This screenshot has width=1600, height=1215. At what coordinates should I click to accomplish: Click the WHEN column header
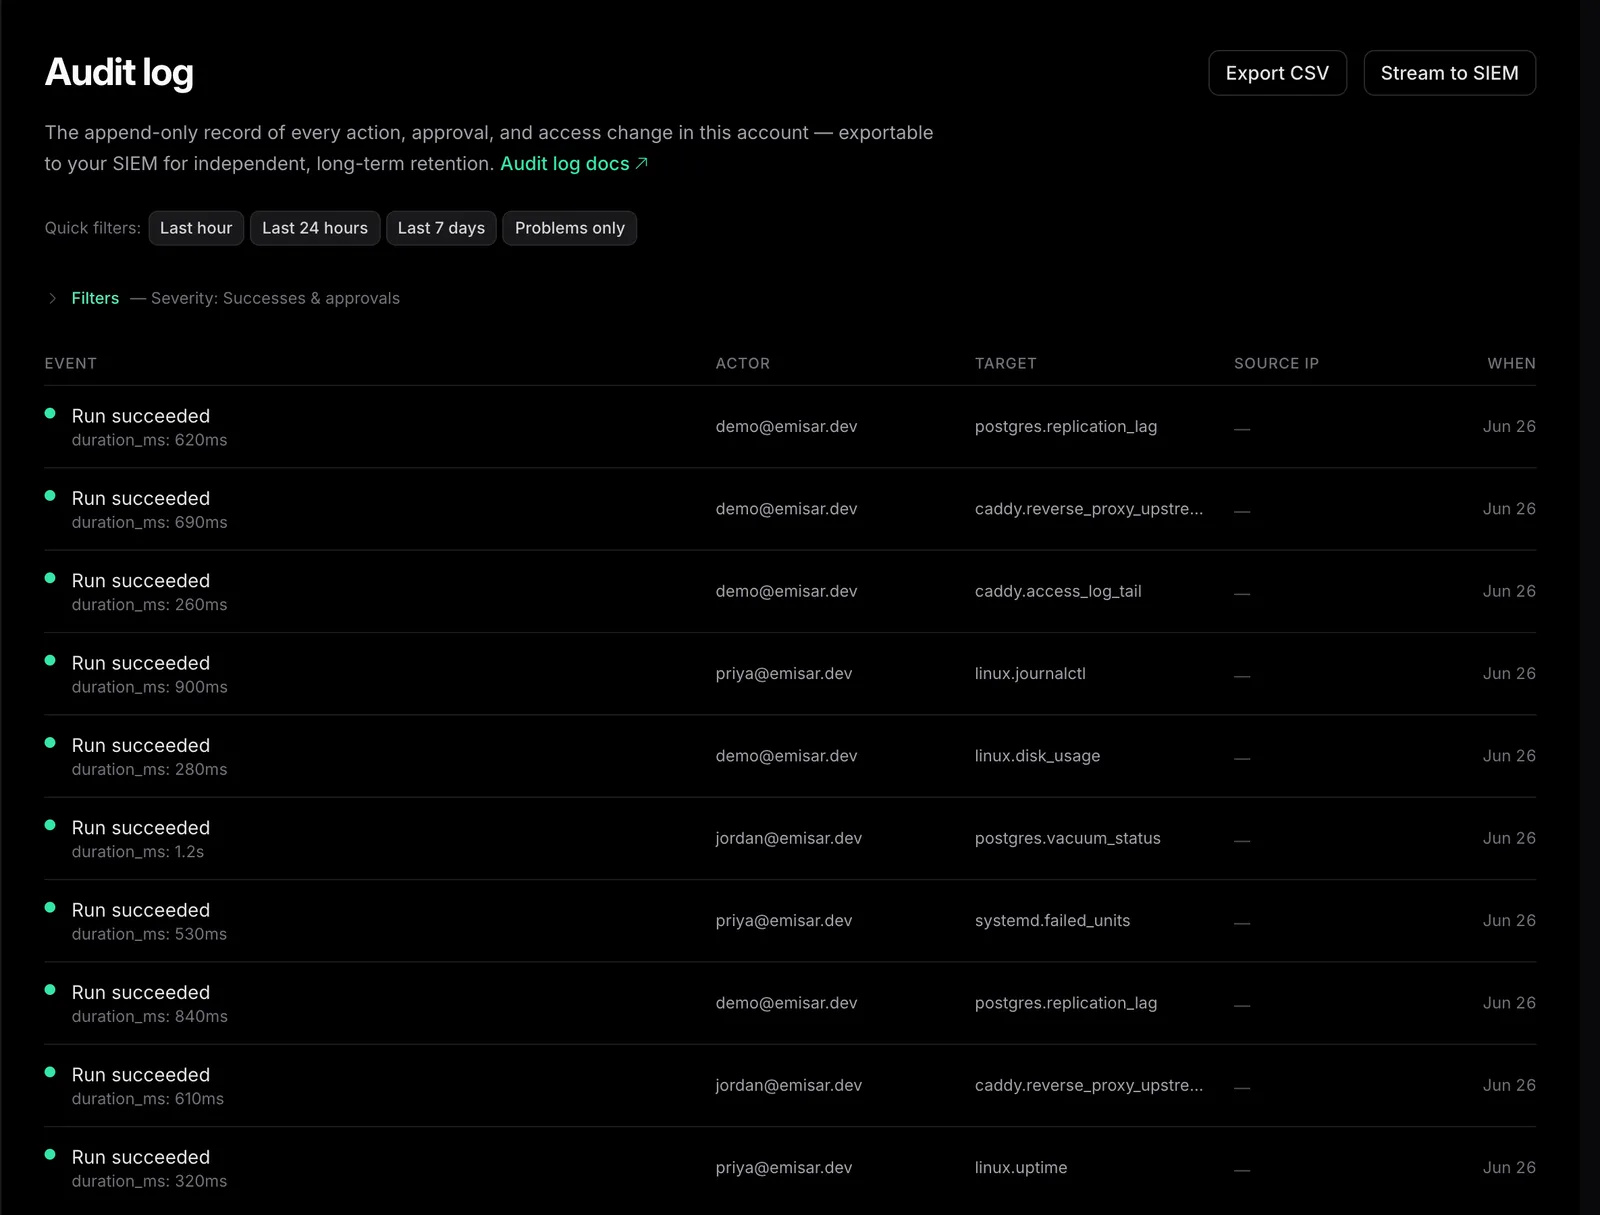click(x=1511, y=363)
